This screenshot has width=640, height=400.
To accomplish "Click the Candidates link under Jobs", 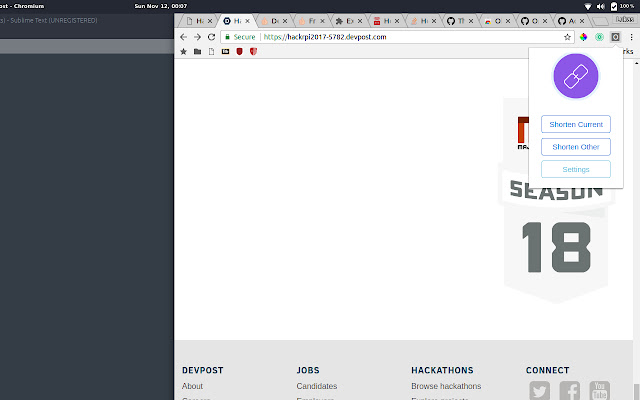I will [x=317, y=386].
